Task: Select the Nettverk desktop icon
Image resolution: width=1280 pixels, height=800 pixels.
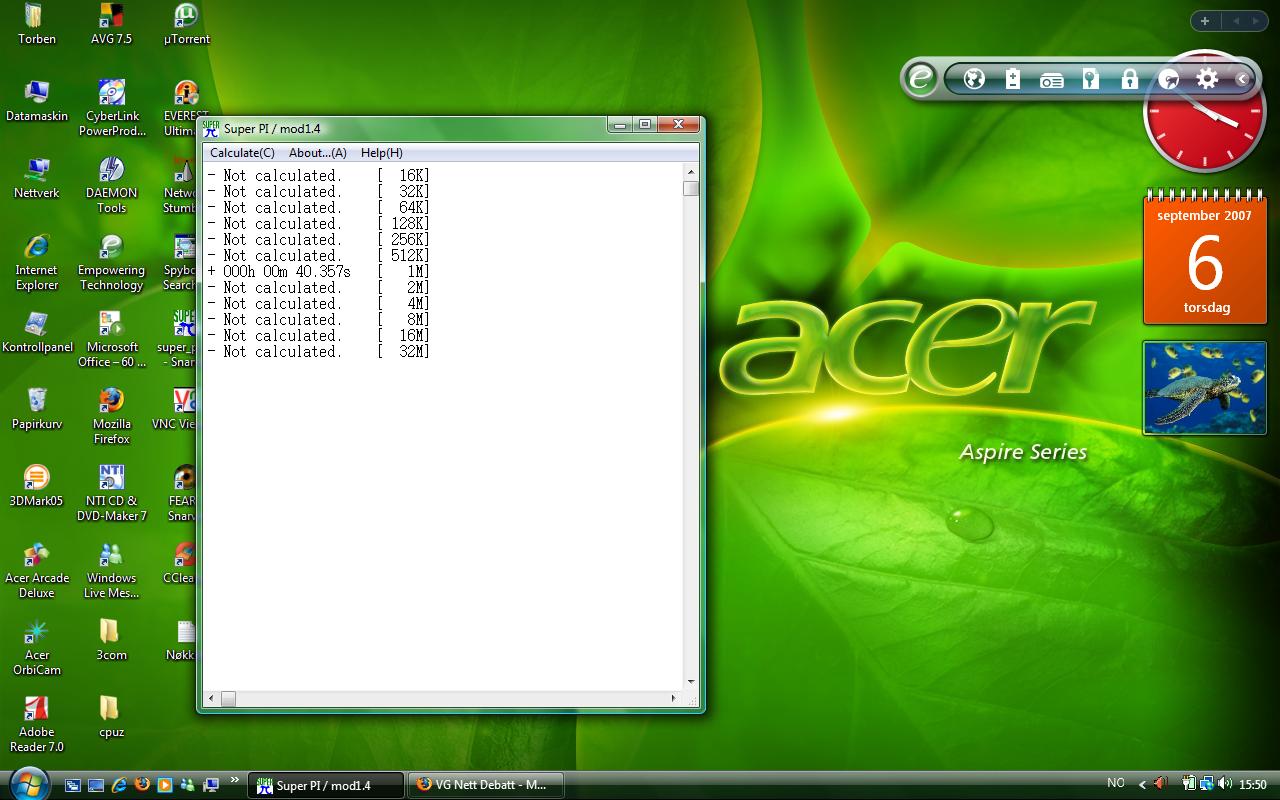Action: 37,179
